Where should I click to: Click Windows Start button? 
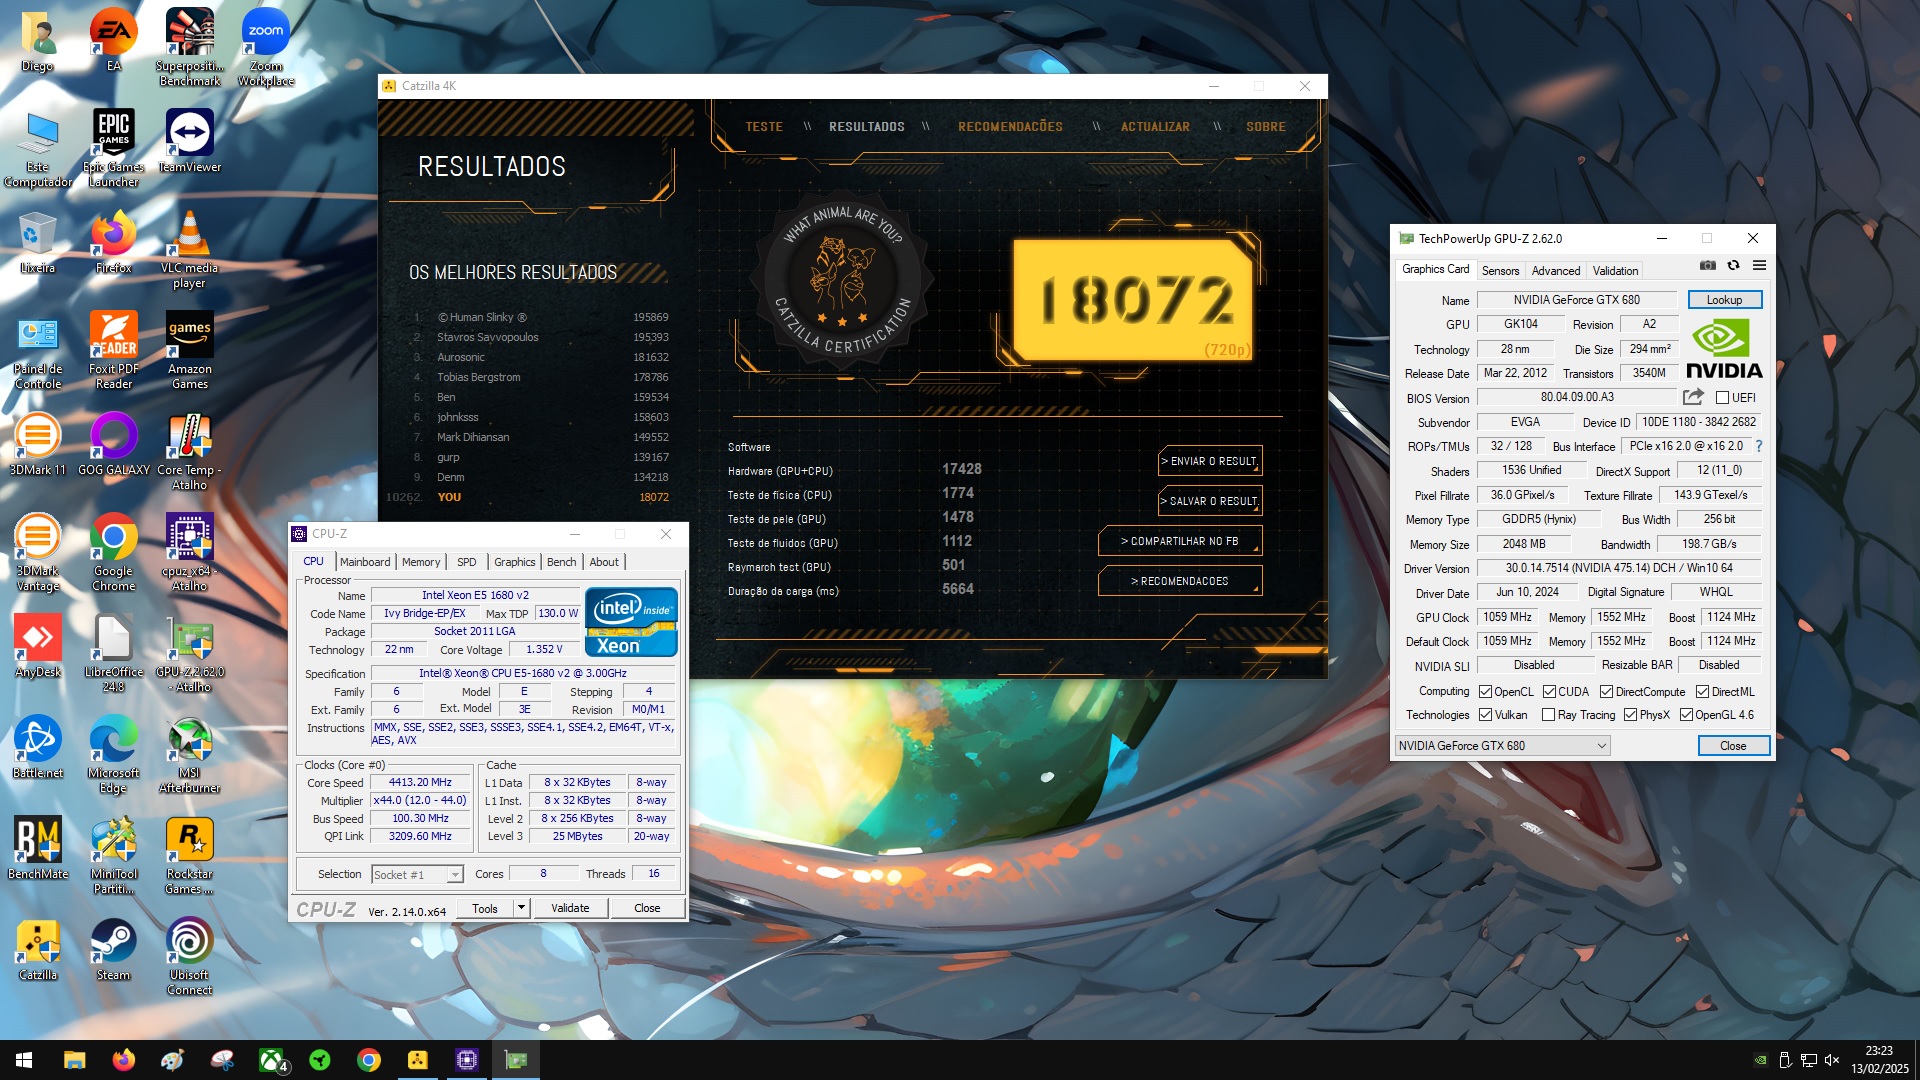point(24,1060)
